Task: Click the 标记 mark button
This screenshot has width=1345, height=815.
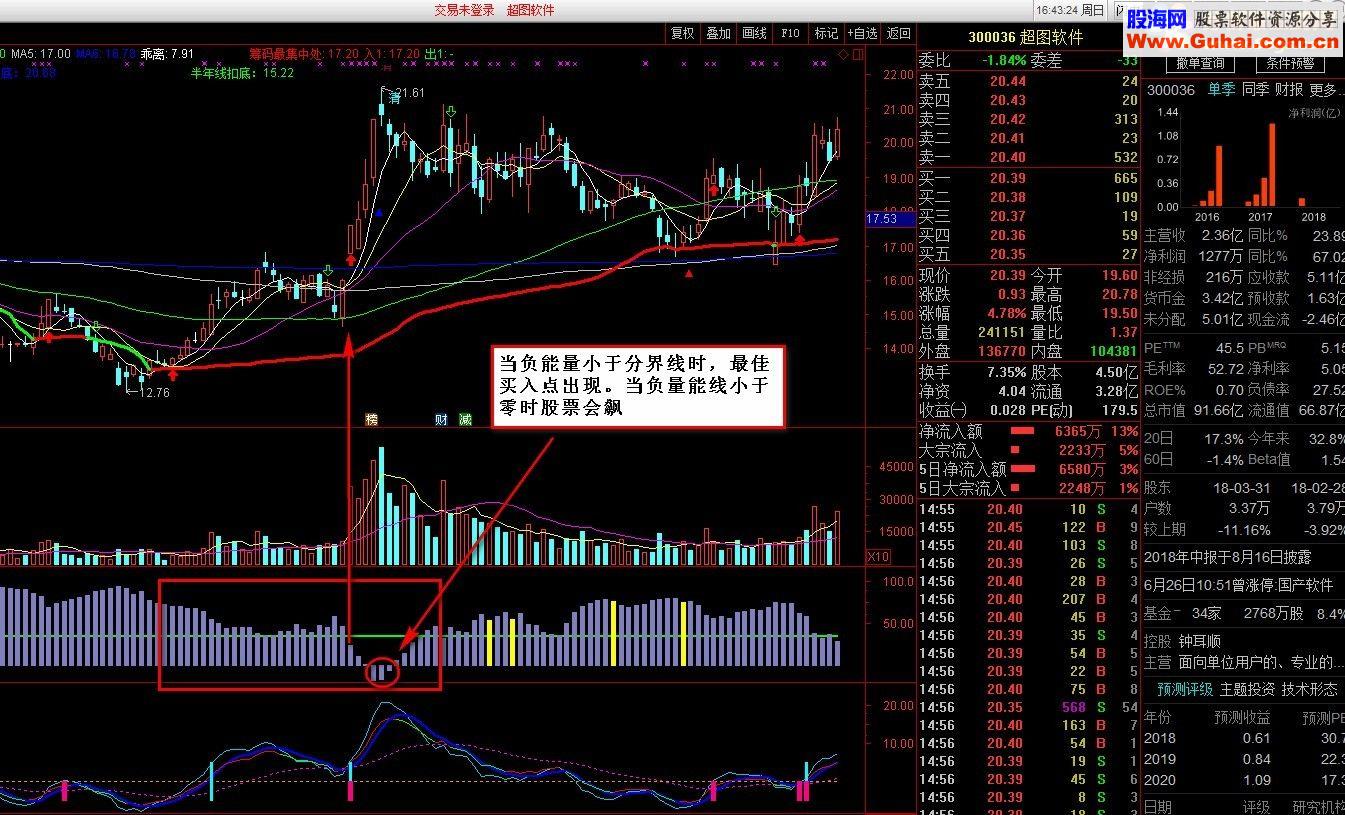Action: click(x=826, y=33)
